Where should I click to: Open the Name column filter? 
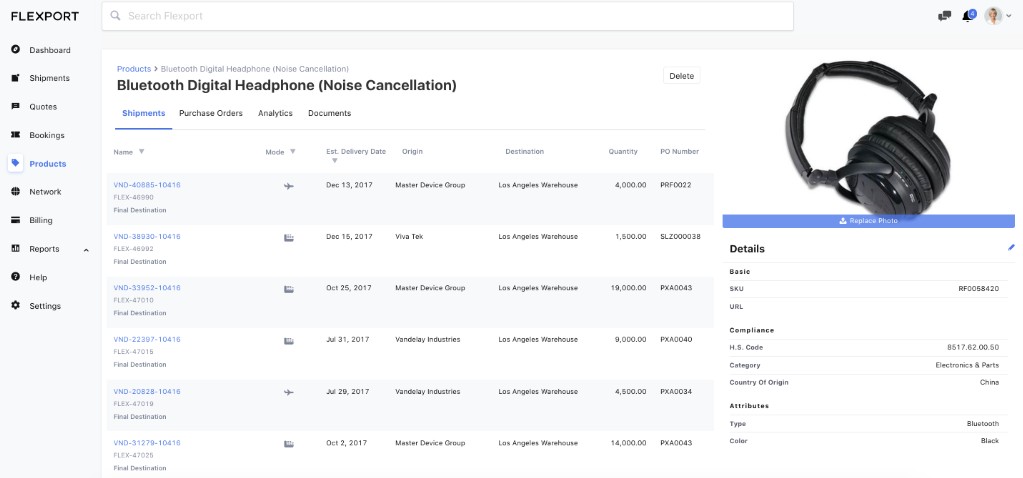click(x=141, y=152)
